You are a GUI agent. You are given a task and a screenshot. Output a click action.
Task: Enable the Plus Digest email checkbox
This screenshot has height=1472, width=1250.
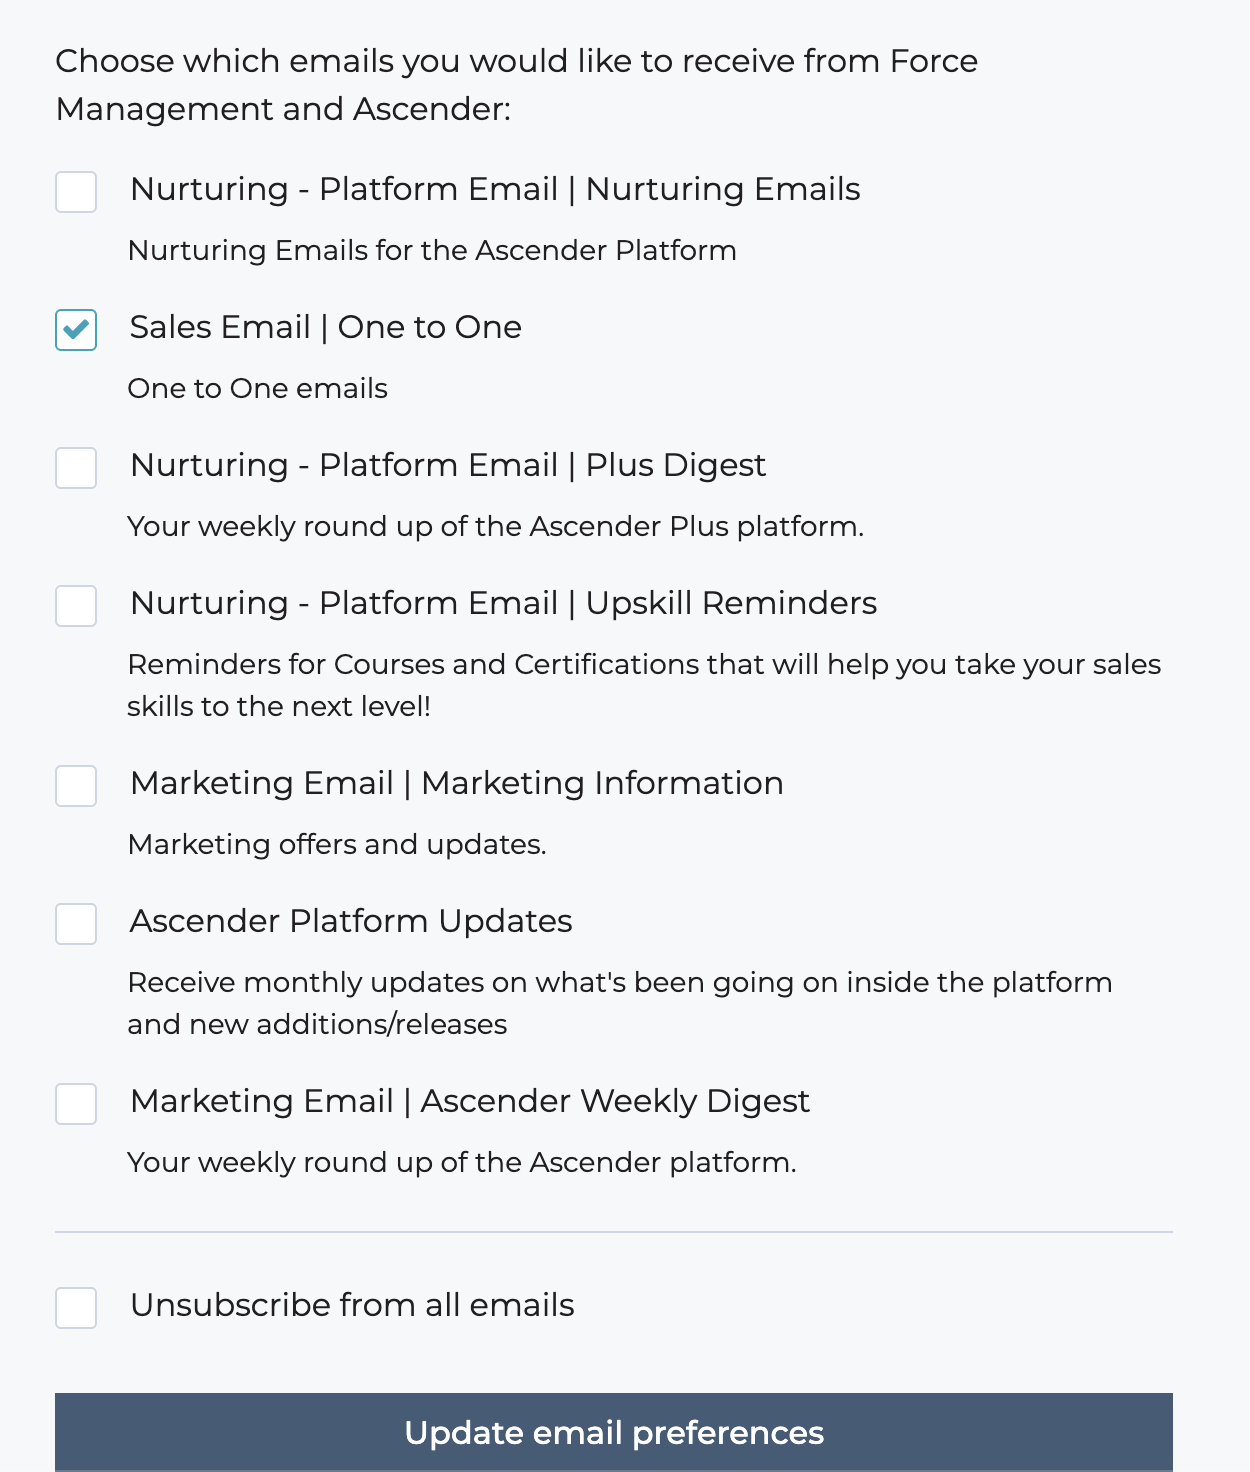pos(76,468)
